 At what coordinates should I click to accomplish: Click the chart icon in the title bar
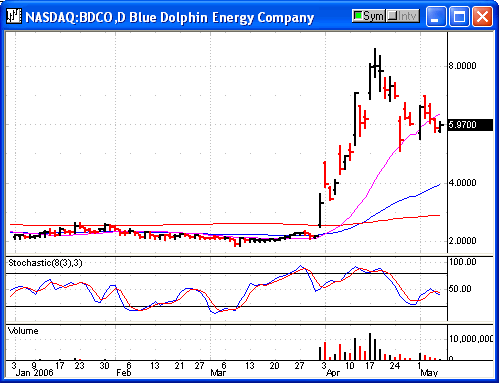point(14,16)
